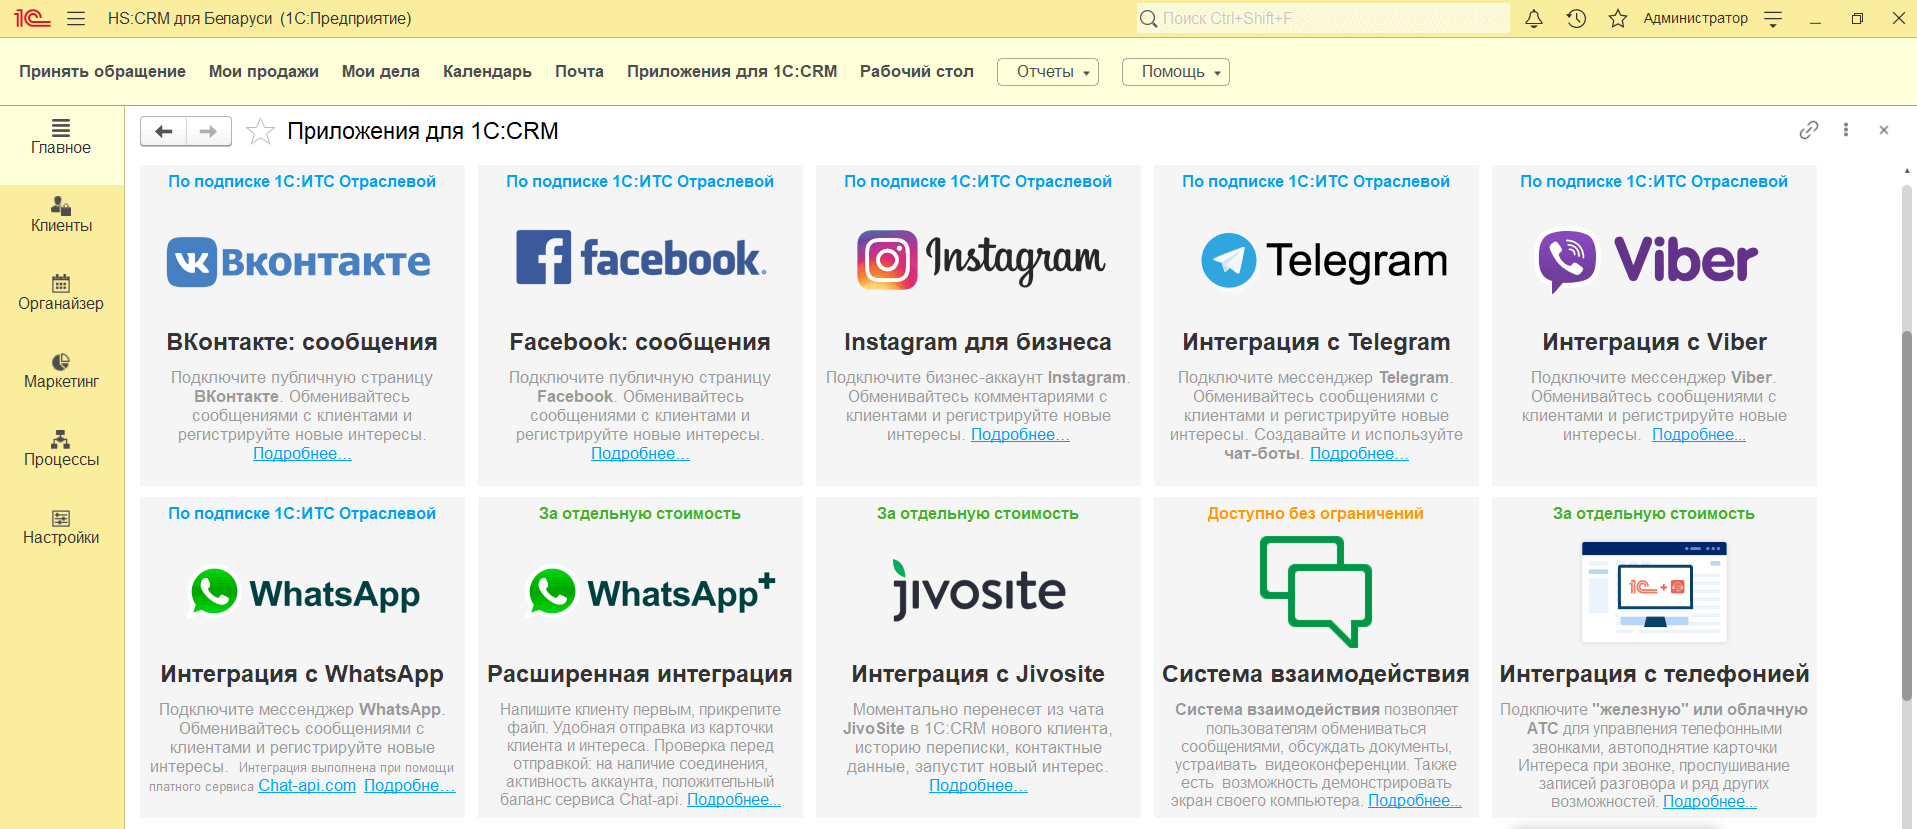Viewport: 1917px width, 829px height.
Task: Click the Система взаимодействия chat icon
Action: [1316, 591]
